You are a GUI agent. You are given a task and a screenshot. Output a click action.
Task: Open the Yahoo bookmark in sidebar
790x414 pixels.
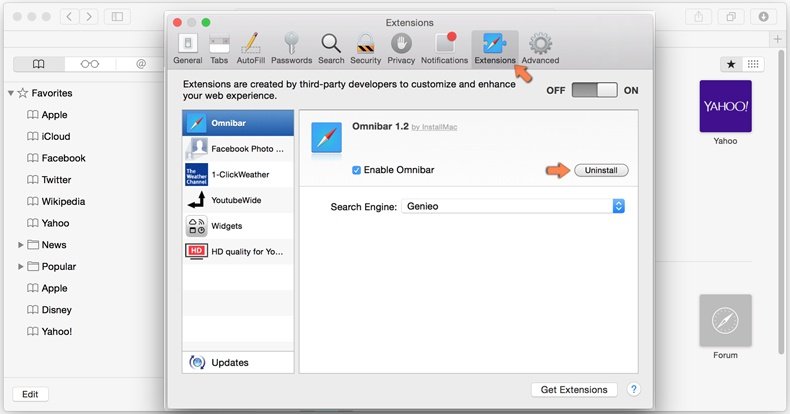[48, 223]
